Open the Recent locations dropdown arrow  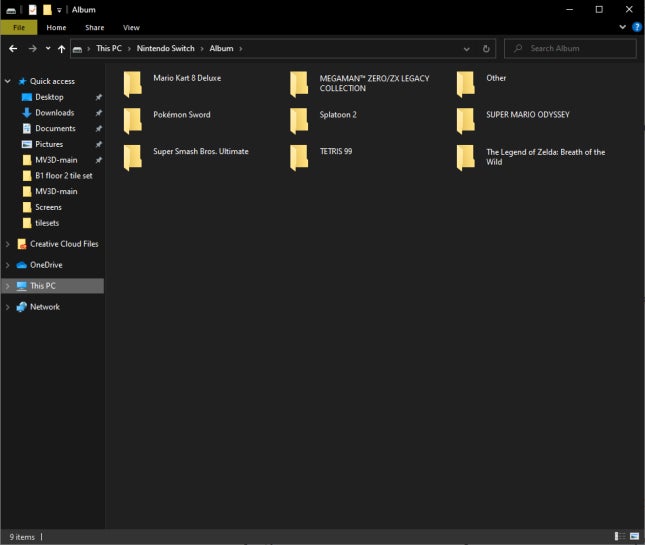tap(48, 49)
